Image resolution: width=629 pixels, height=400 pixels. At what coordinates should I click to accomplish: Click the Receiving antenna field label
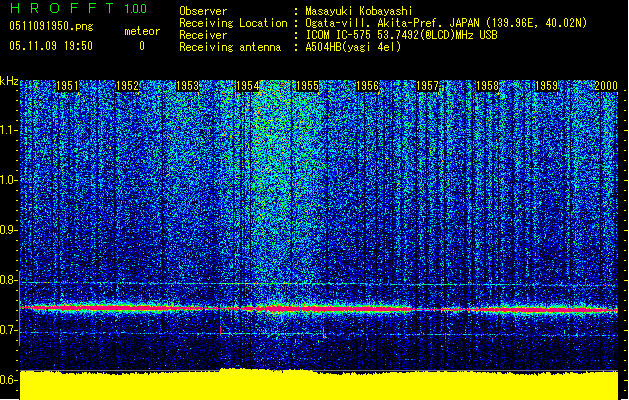(x=230, y=47)
